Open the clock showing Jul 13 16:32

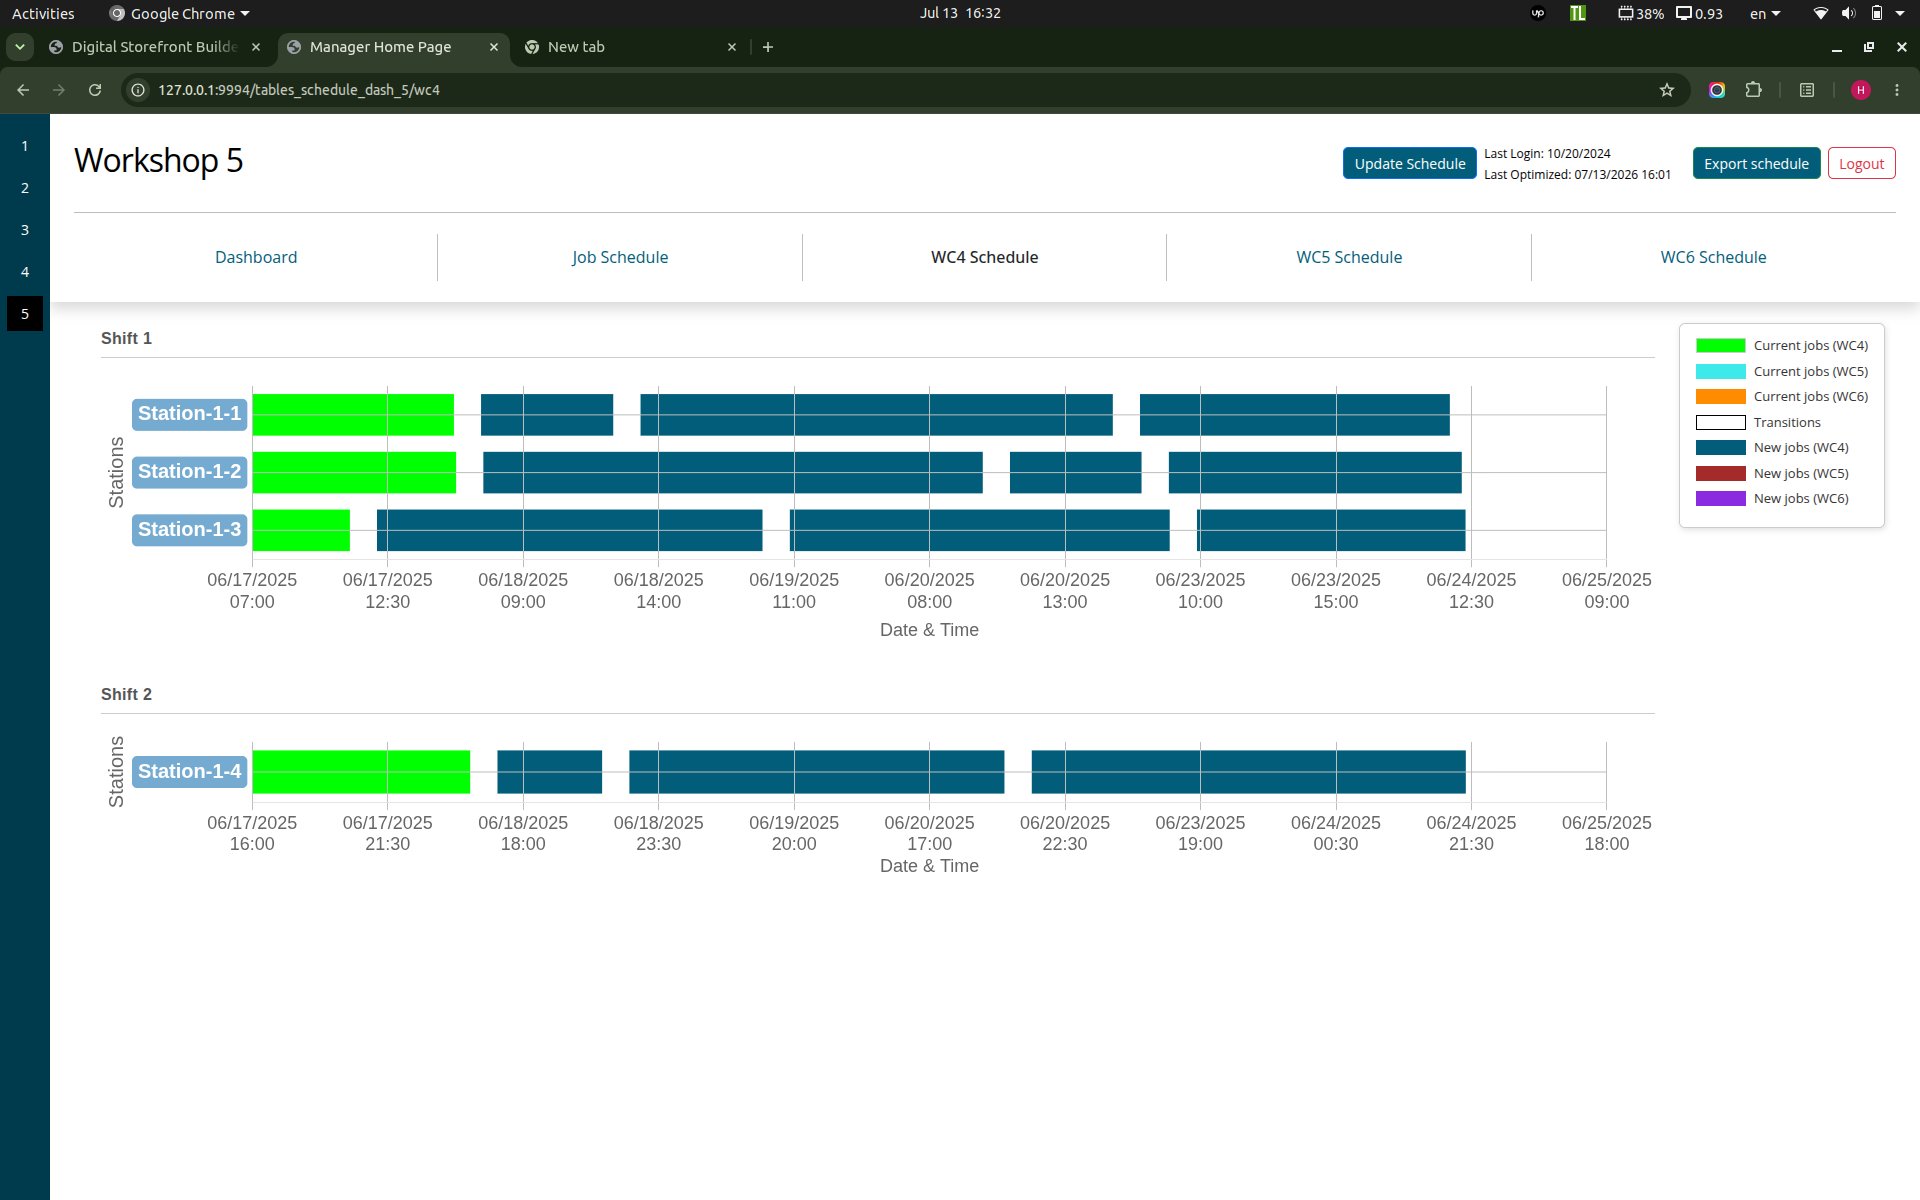[x=960, y=13]
